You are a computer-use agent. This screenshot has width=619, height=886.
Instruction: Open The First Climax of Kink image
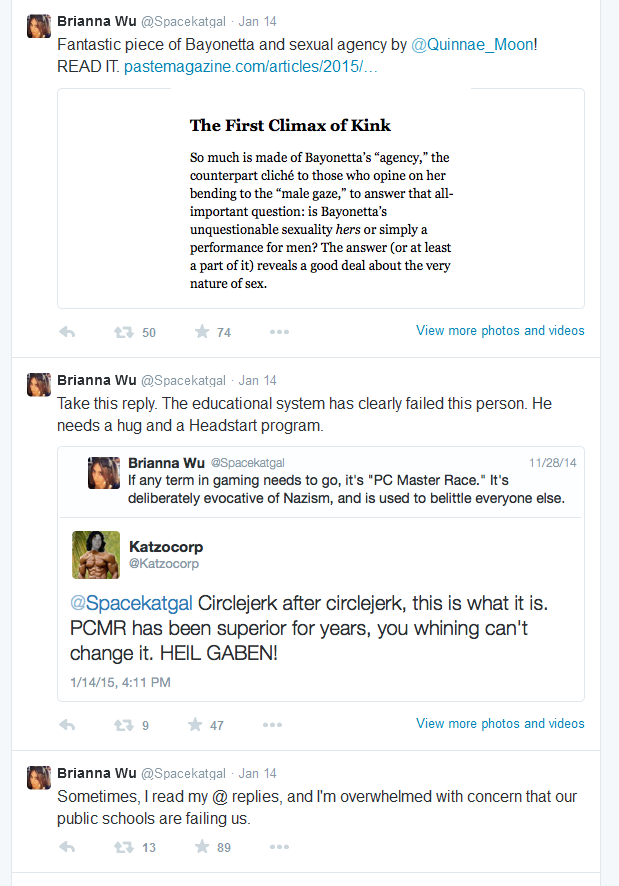[x=321, y=198]
